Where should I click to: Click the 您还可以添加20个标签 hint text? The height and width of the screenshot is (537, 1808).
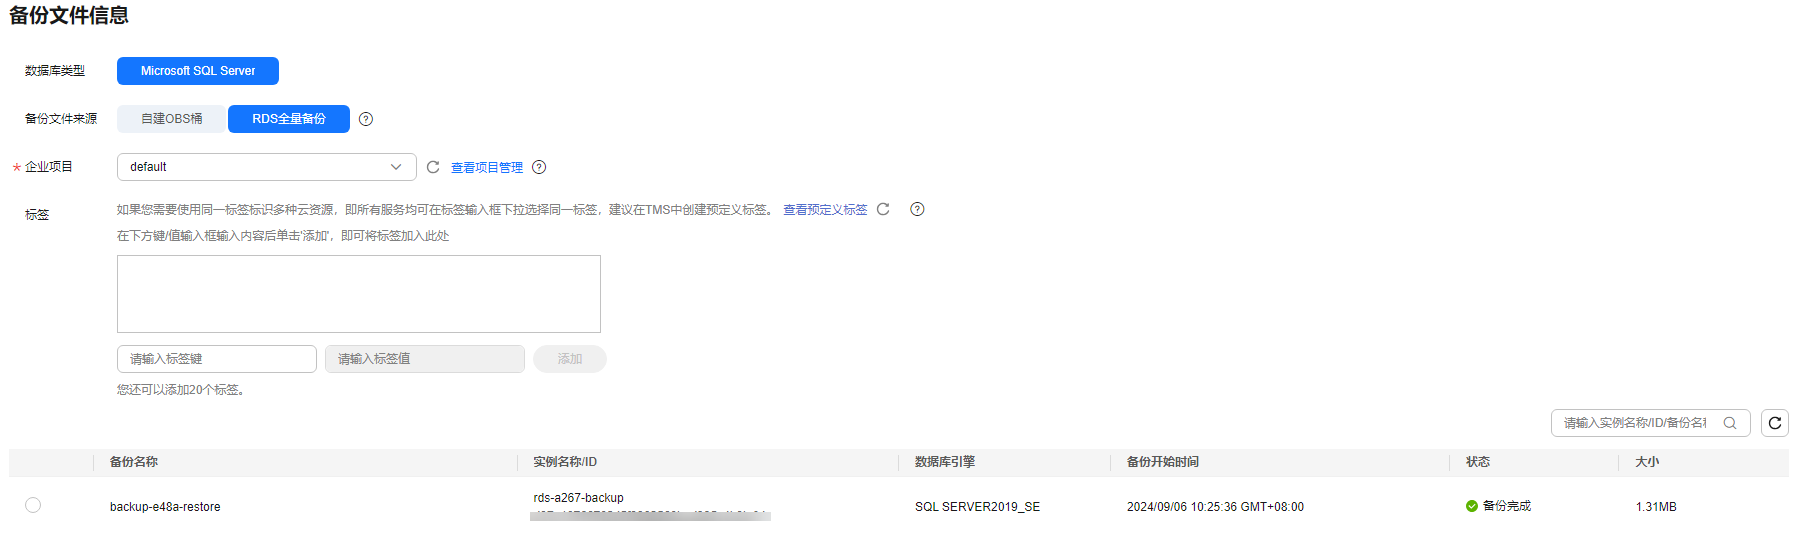pyautogui.click(x=181, y=390)
